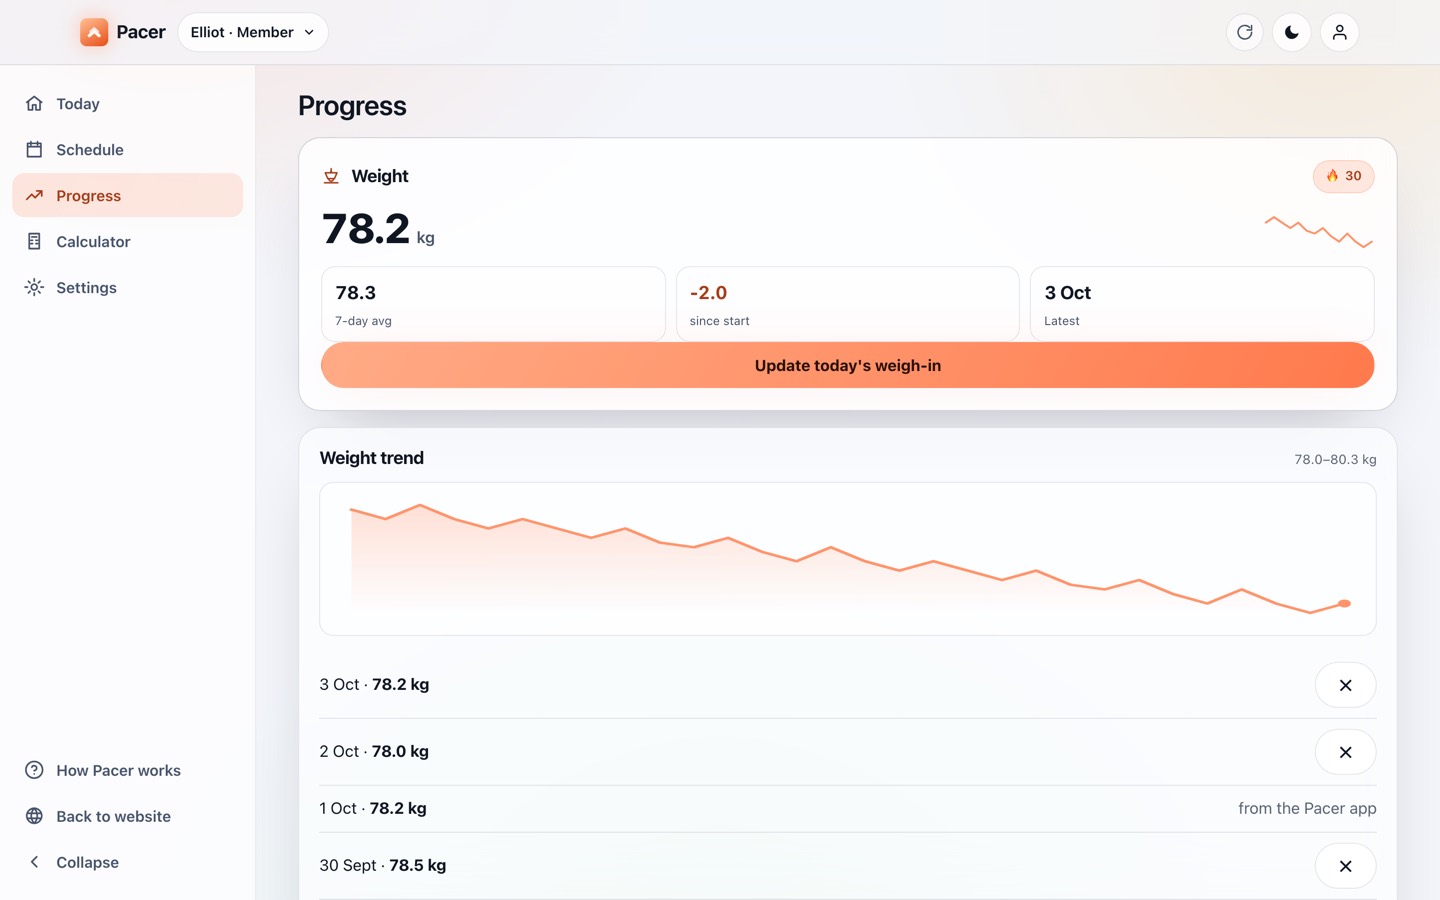
Task: Click the Weight trend heading
Action: click(x=372, y=458)
